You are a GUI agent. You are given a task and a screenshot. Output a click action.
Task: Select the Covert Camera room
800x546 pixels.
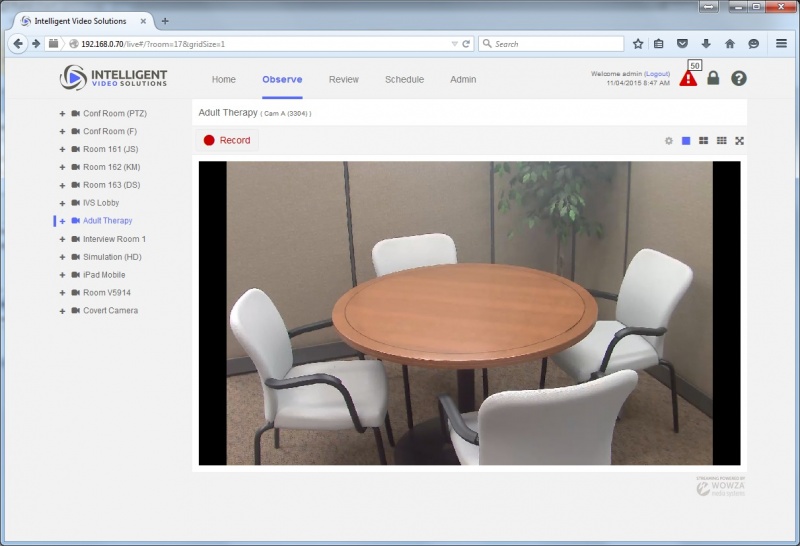[110, 310]
